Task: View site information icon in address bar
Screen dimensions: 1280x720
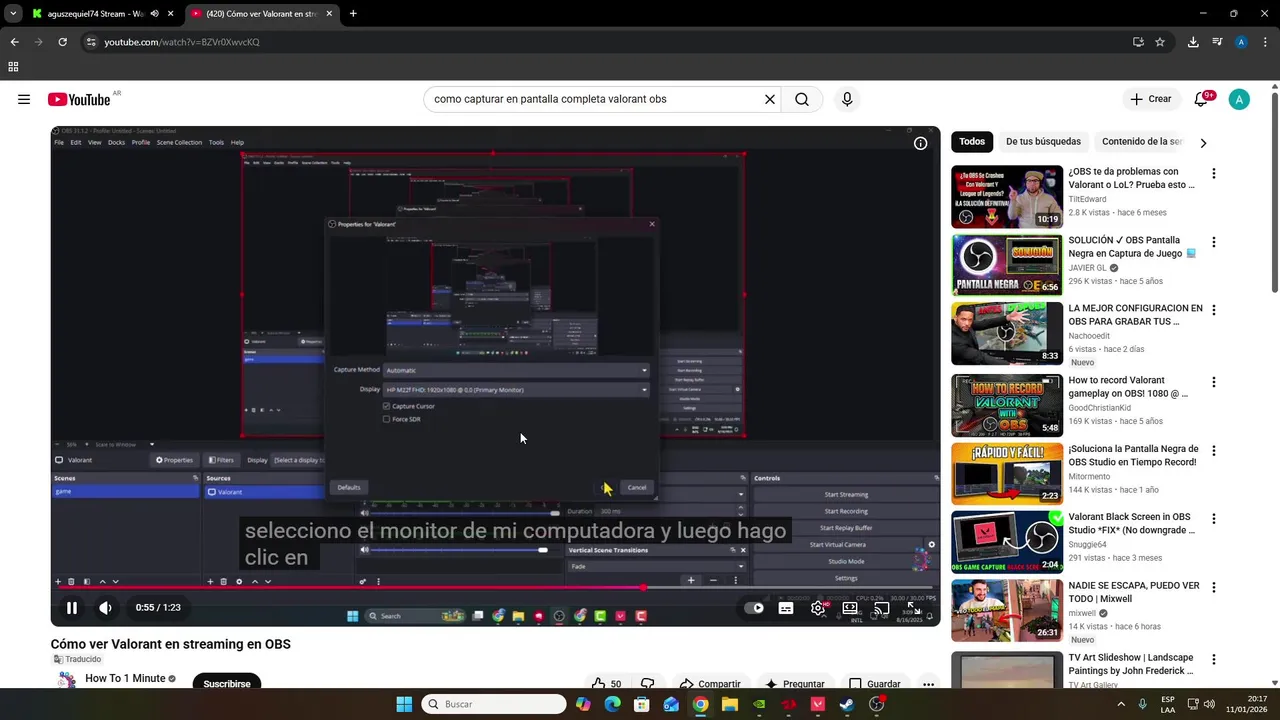Action: pyautogui.click(x=91, y=42)
